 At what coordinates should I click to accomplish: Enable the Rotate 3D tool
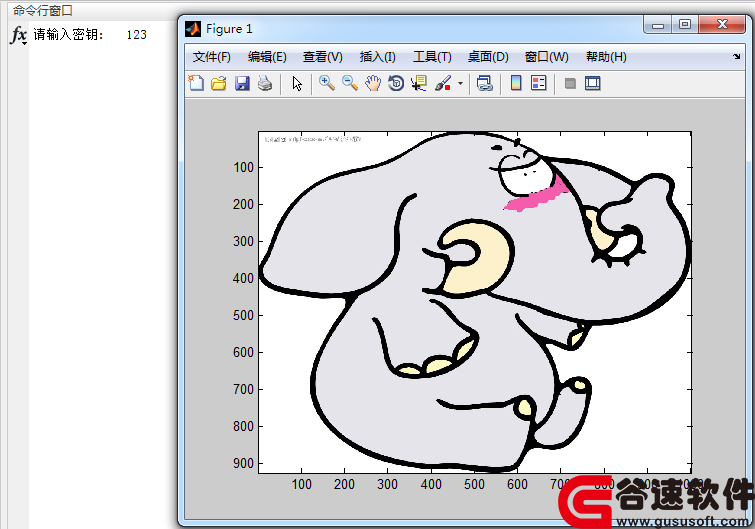pos(396,83)
